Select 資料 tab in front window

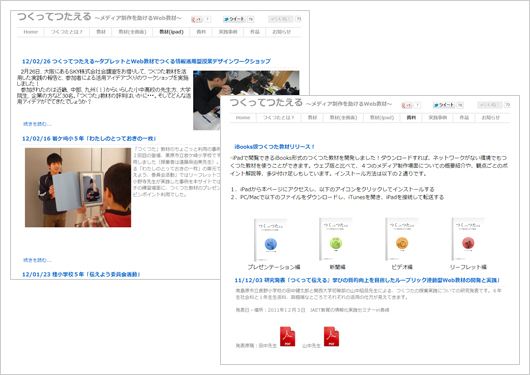click(411, 118)
